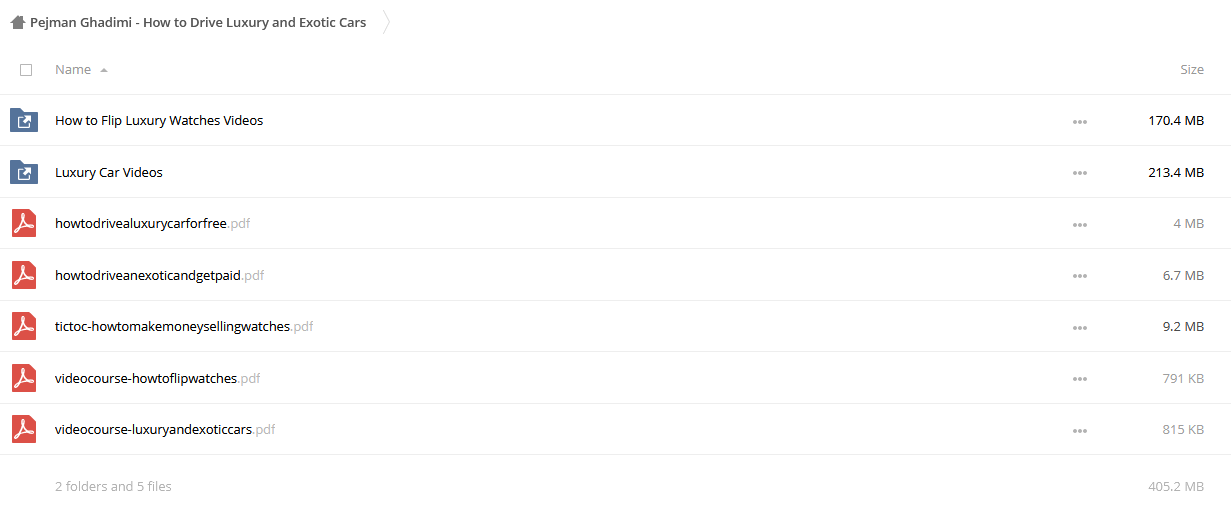Click the PDF icon for videocourse-luxuryandexoticcars

24,429
